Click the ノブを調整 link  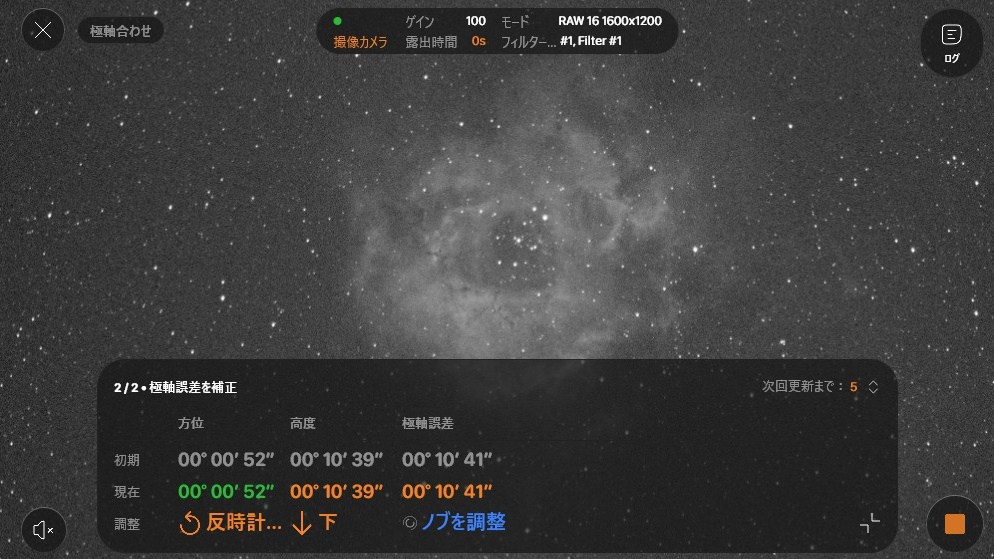pos(463,522)
